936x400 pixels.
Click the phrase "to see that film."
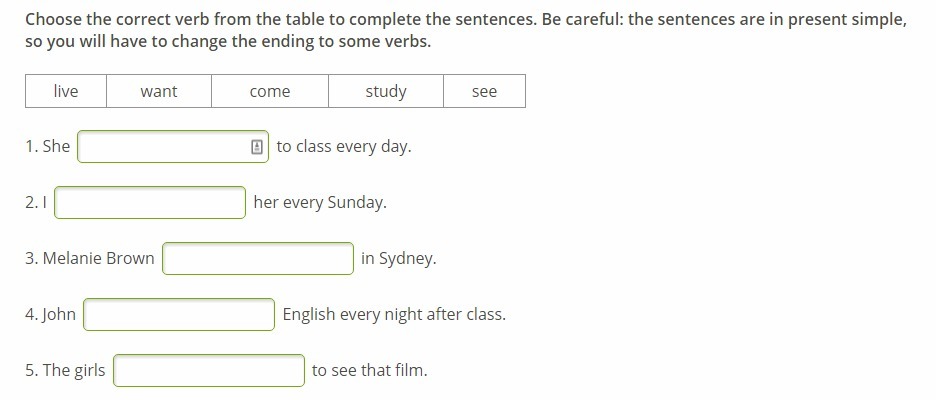click(369, 371)
